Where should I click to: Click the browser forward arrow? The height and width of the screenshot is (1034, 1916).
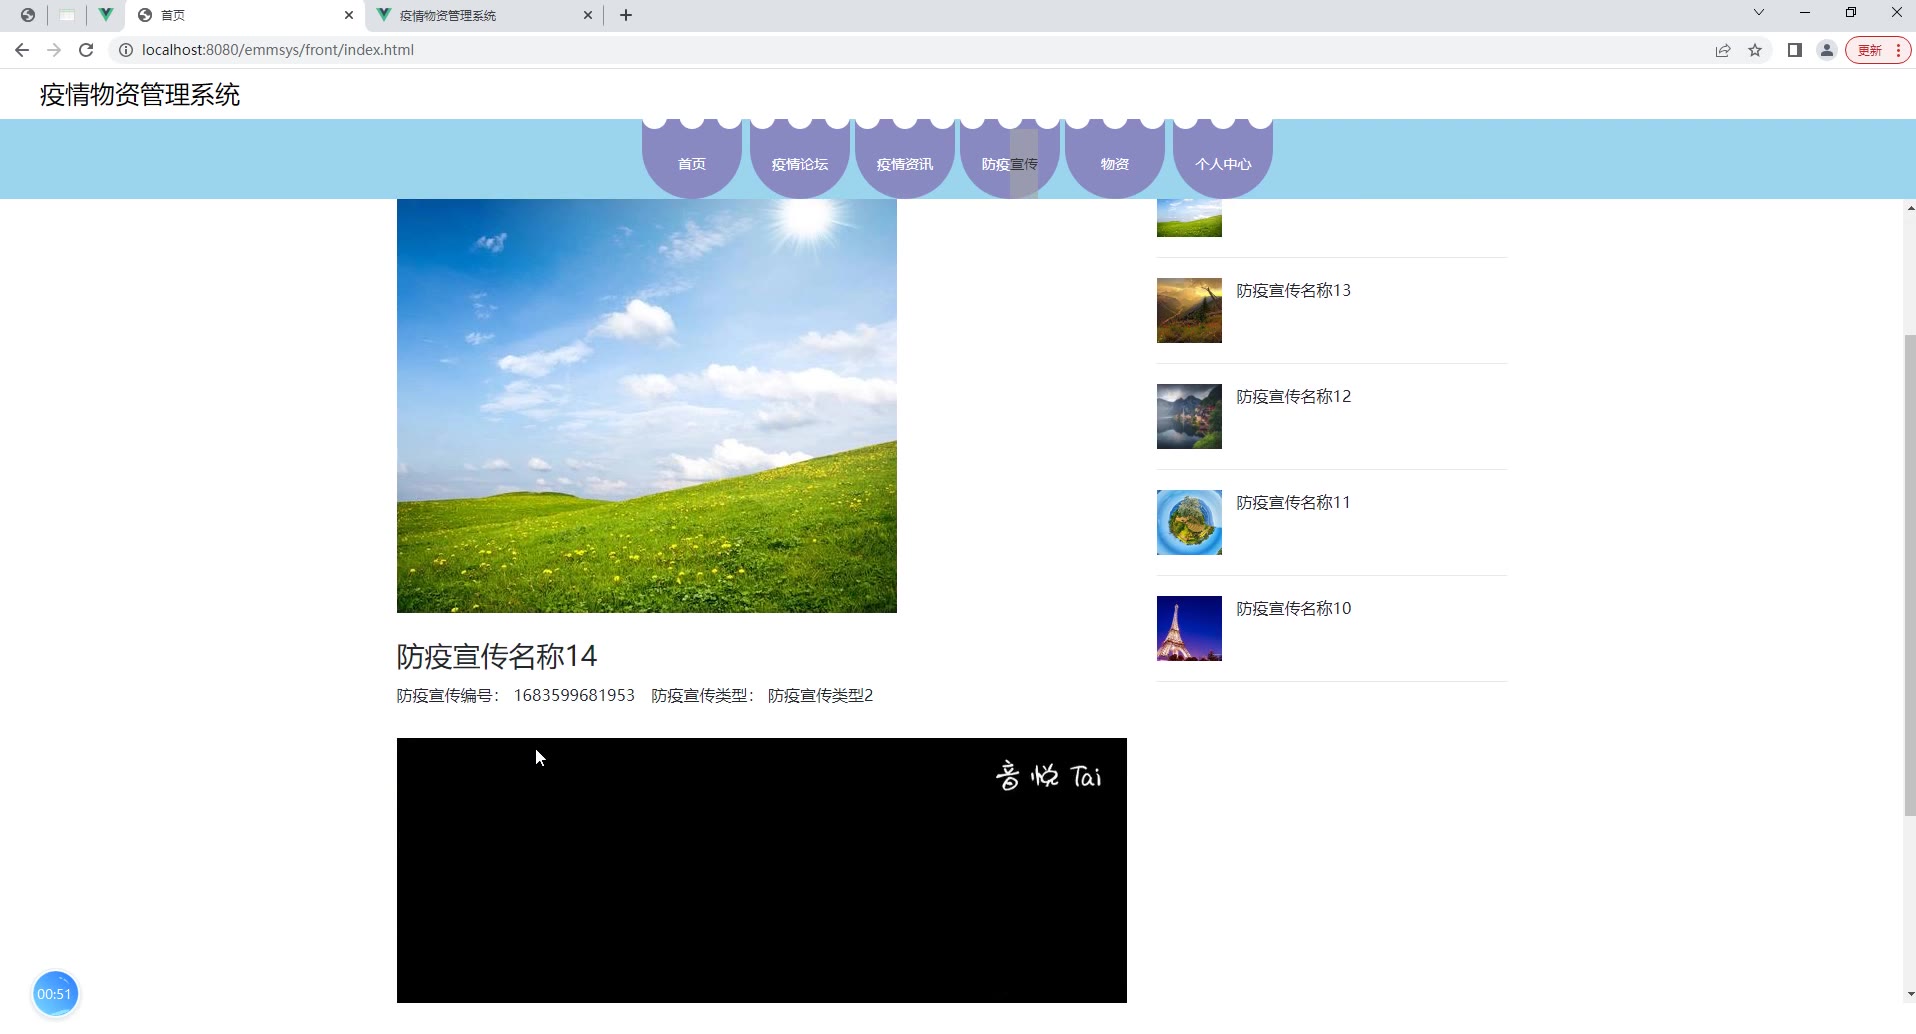[x=54, y=50]
